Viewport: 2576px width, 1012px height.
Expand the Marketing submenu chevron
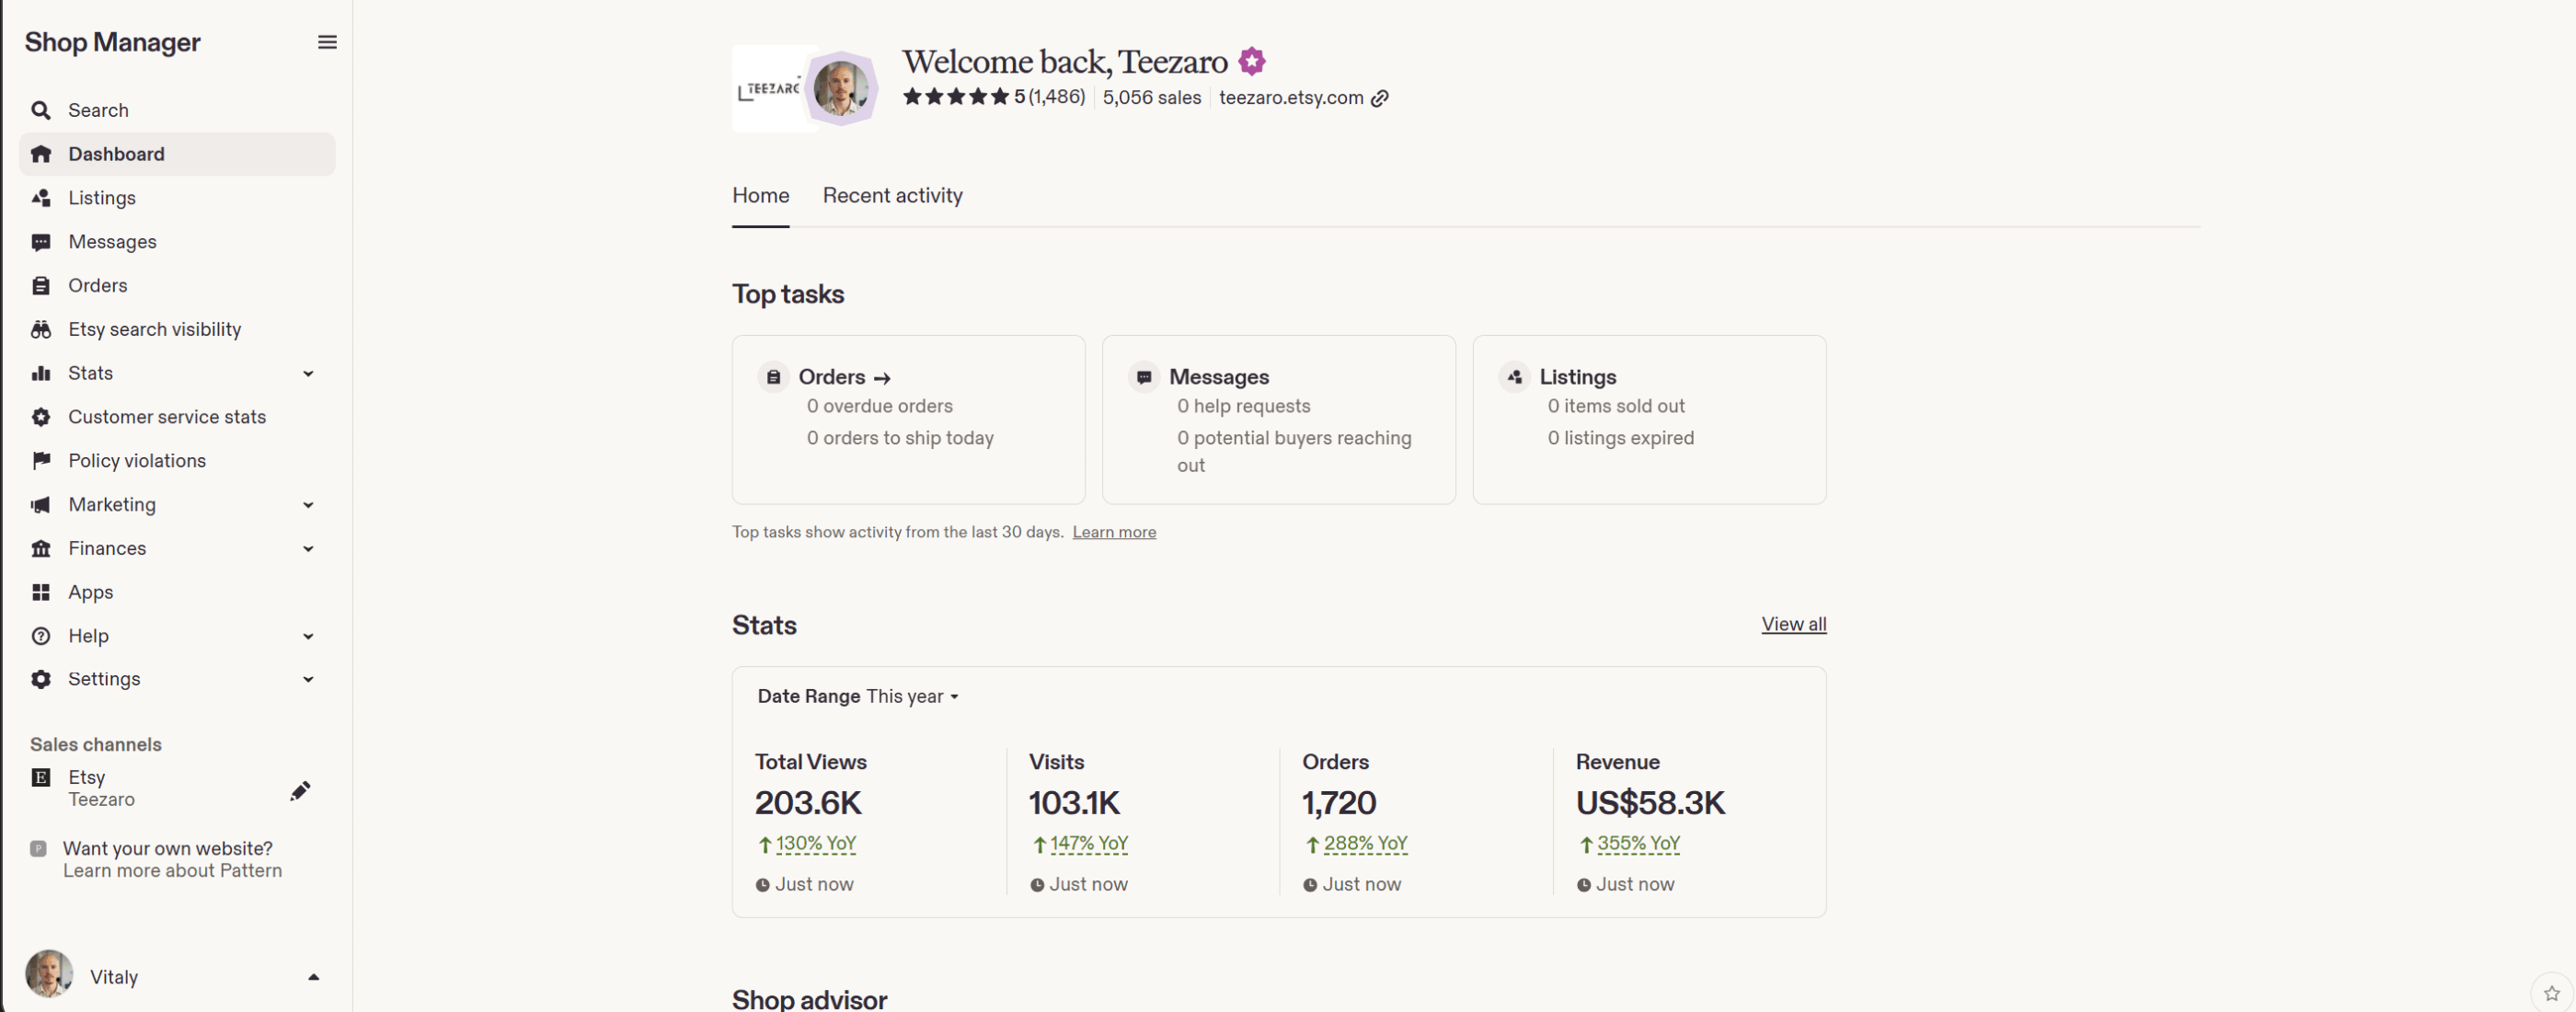tap(308, 505)
